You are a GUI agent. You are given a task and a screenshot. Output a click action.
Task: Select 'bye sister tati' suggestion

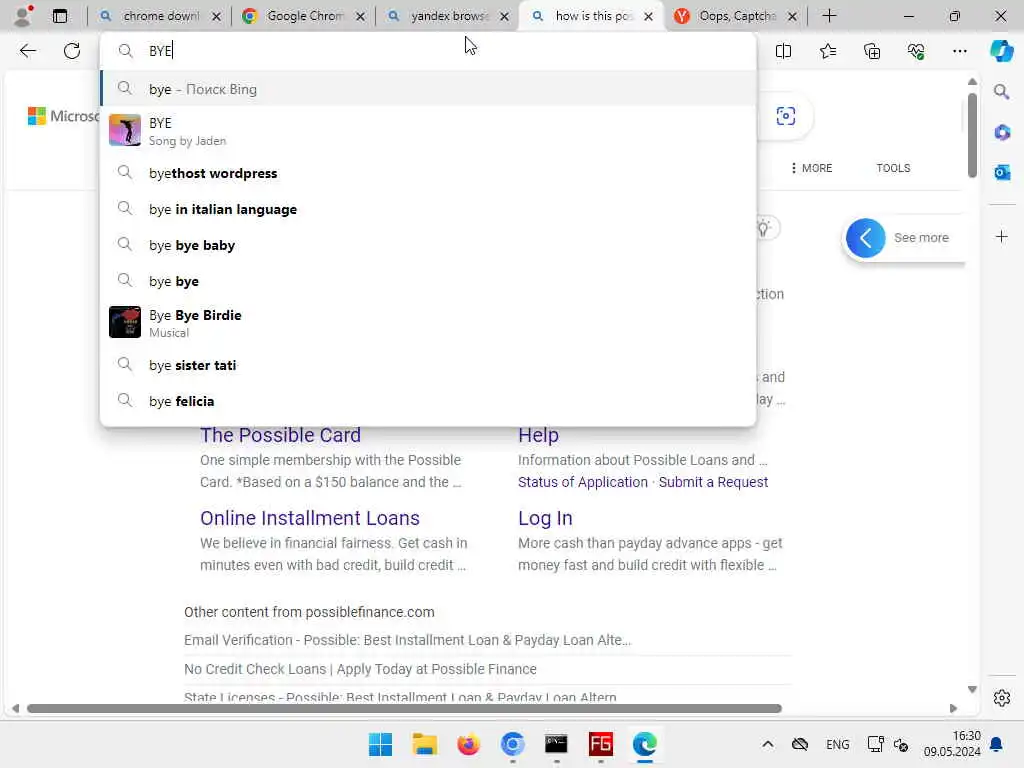point(428,365)
